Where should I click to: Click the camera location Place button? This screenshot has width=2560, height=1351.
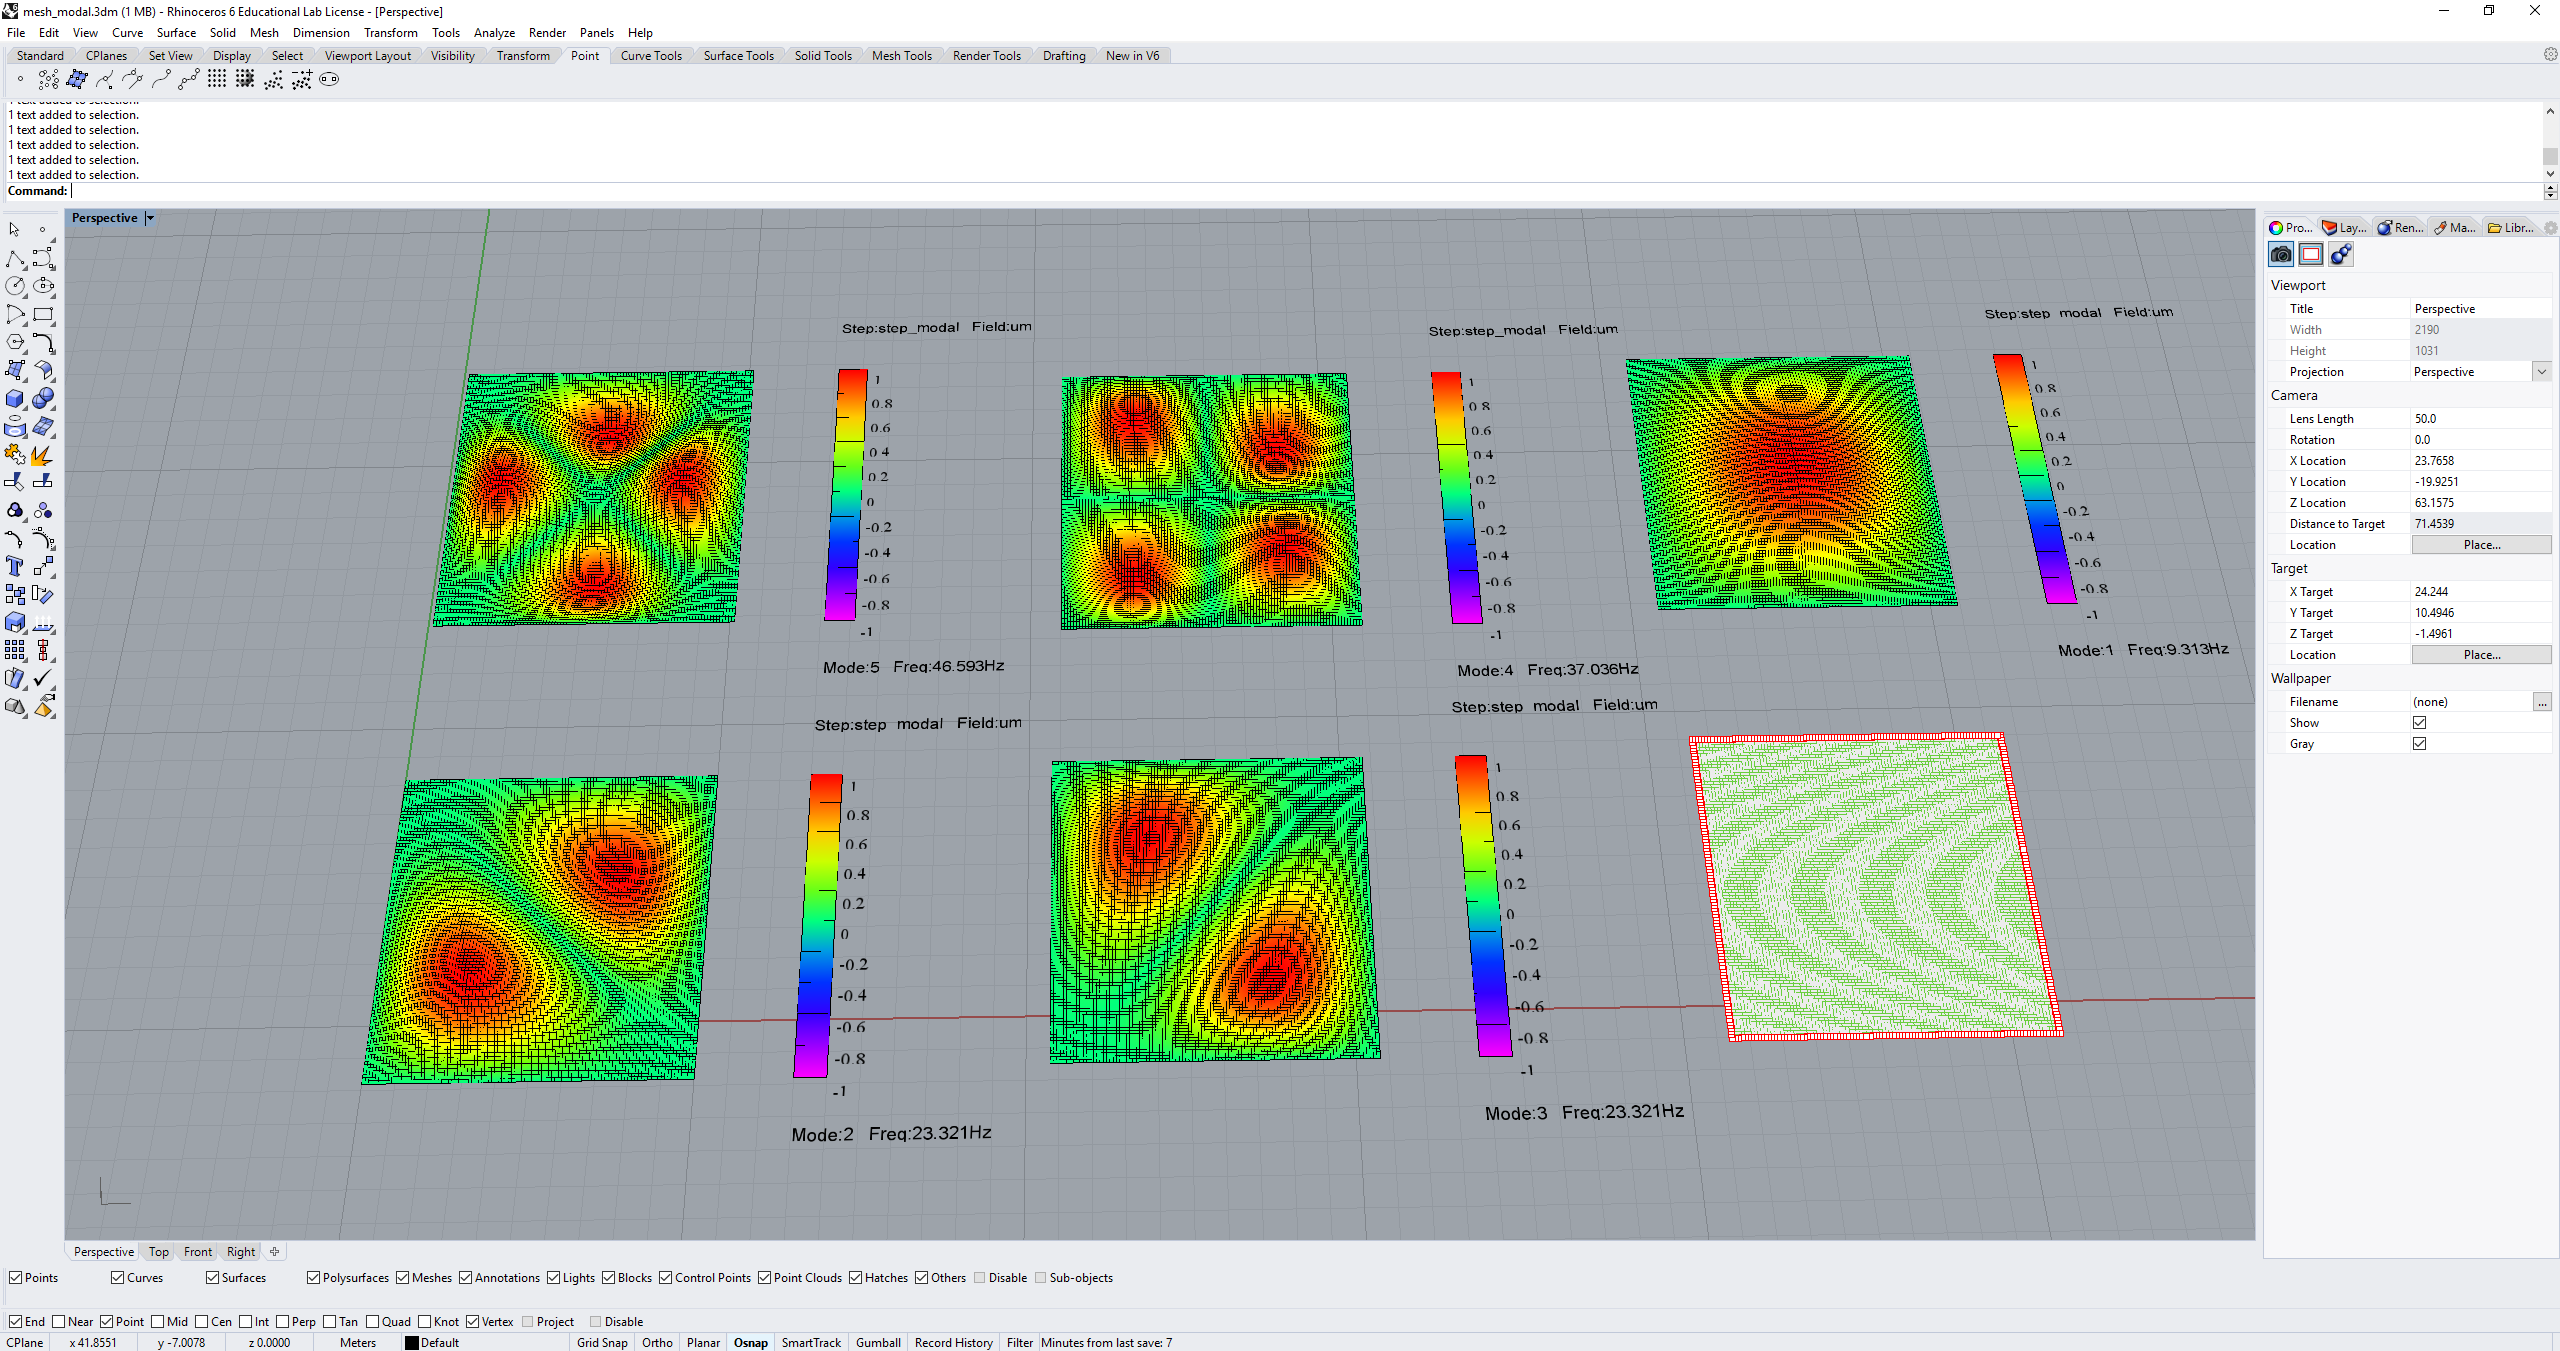[2482, 544]
